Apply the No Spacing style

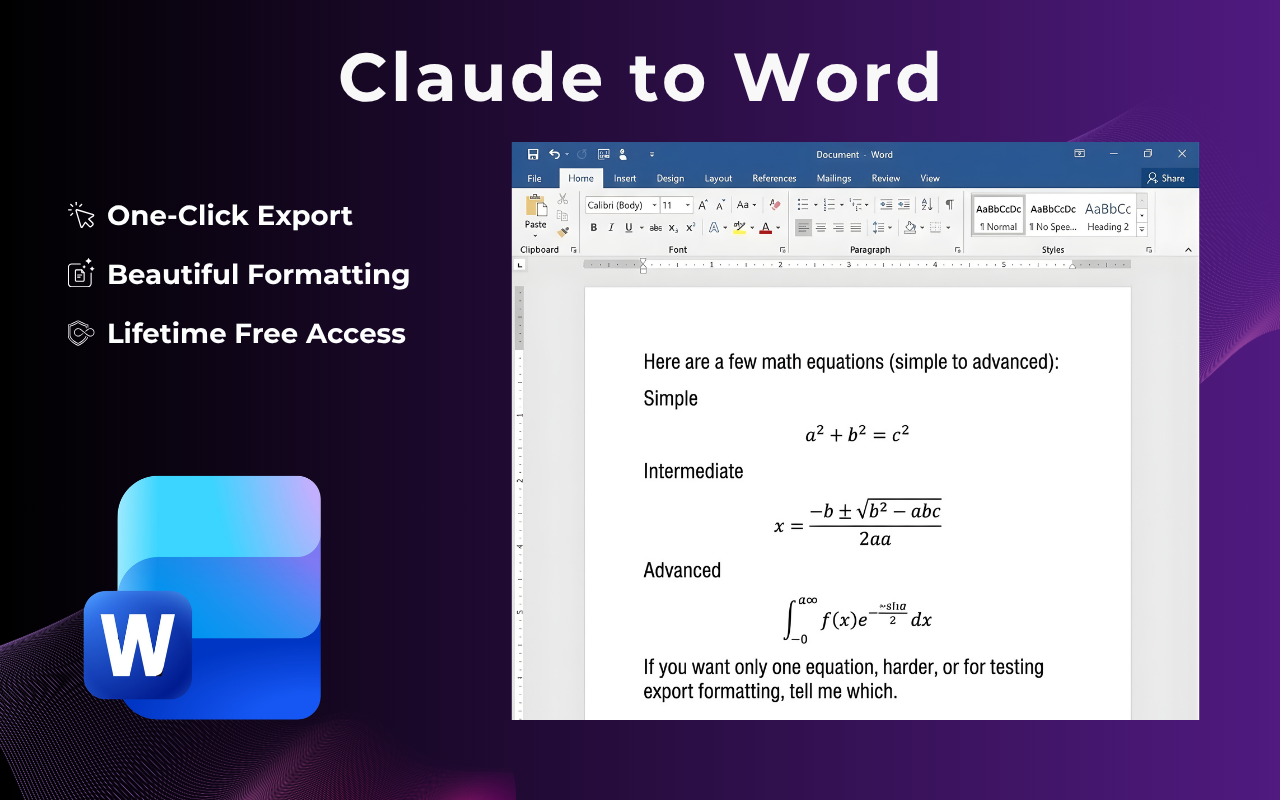pos(1054,215)
